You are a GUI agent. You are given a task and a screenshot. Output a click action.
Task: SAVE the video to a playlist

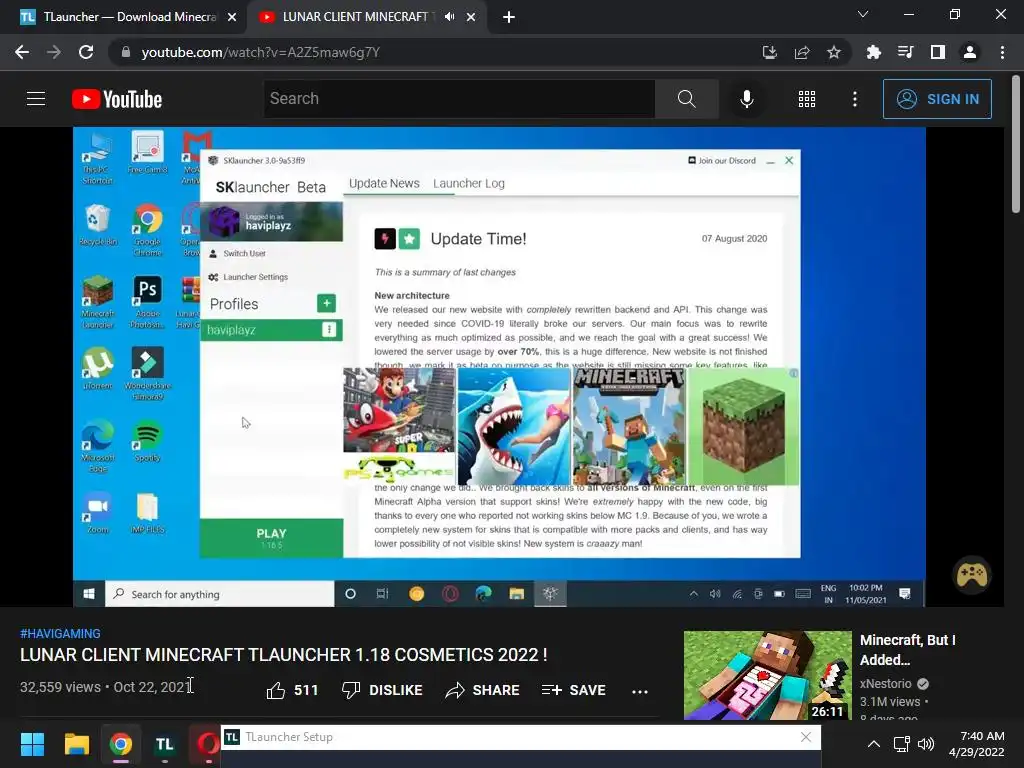(x=573, y=690)
